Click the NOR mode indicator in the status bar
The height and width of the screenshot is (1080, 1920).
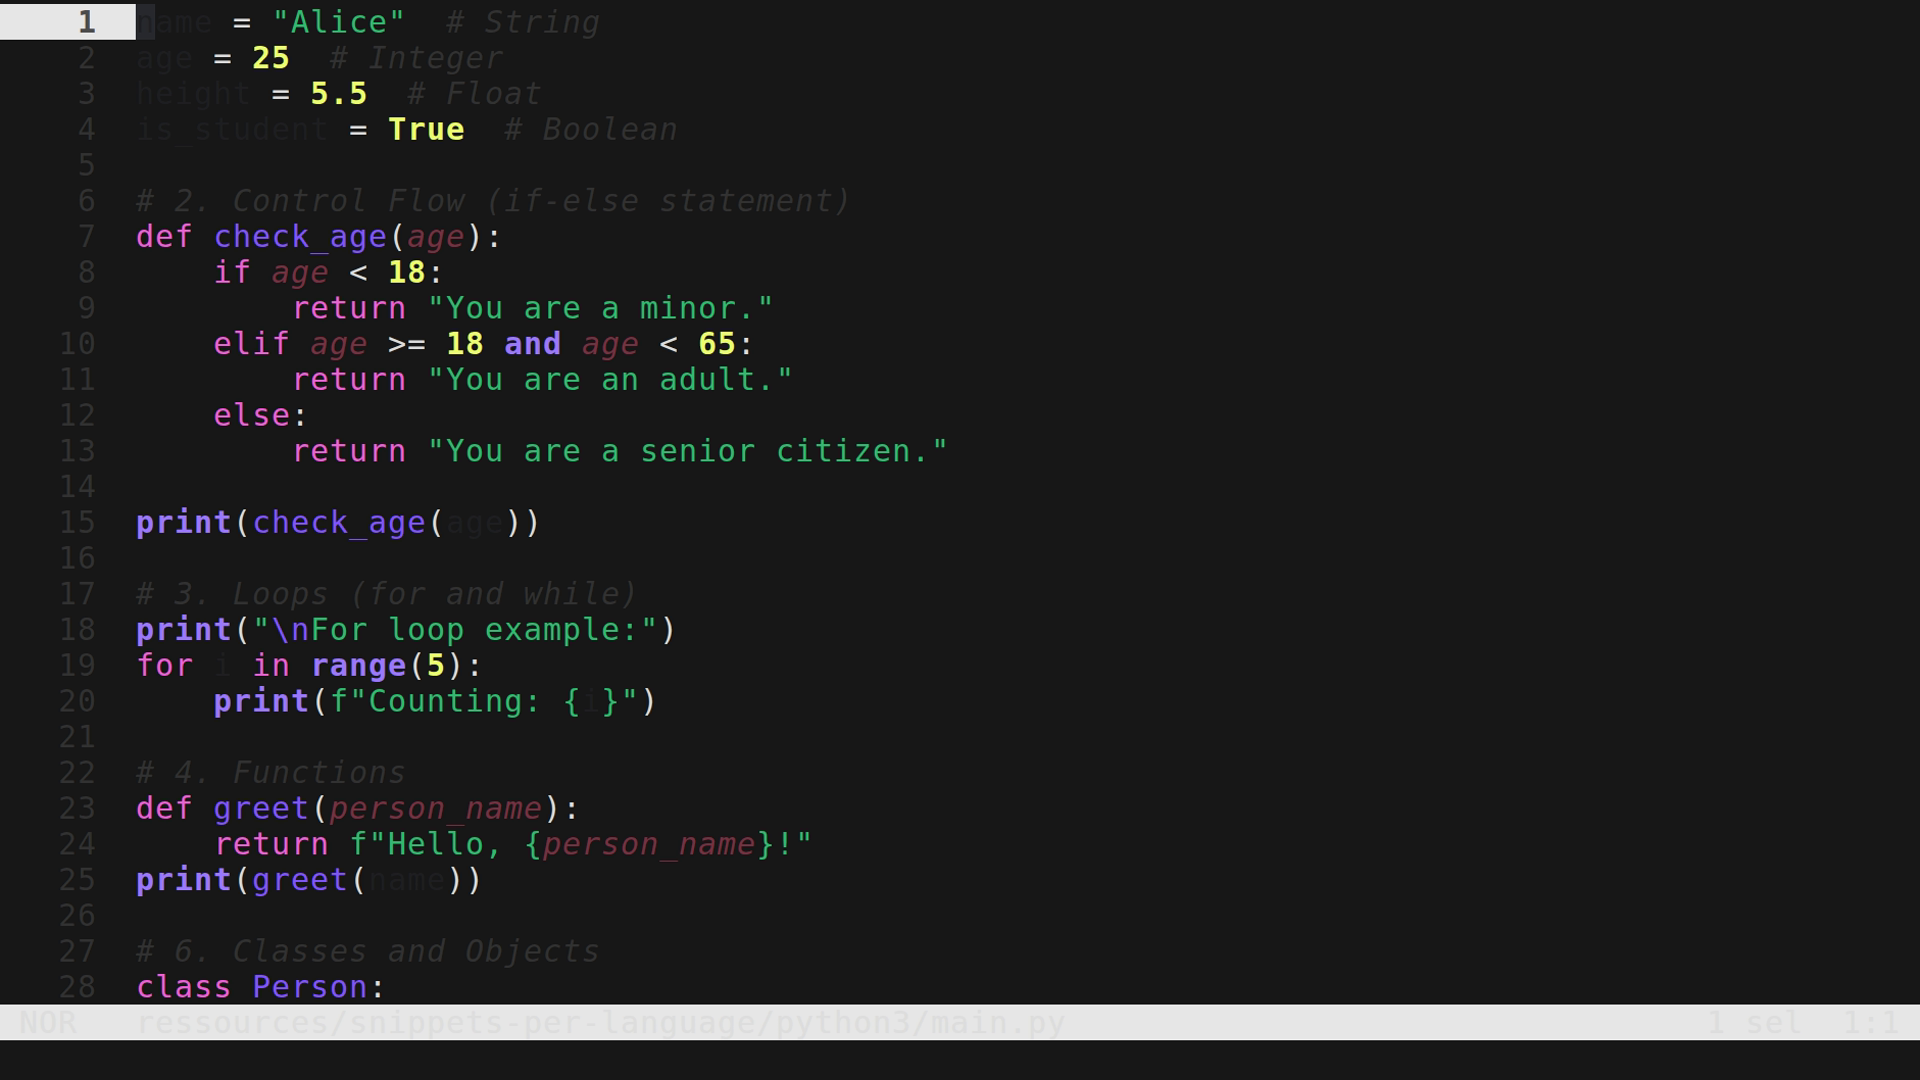pyautogui.click(x=50, y=1022)
